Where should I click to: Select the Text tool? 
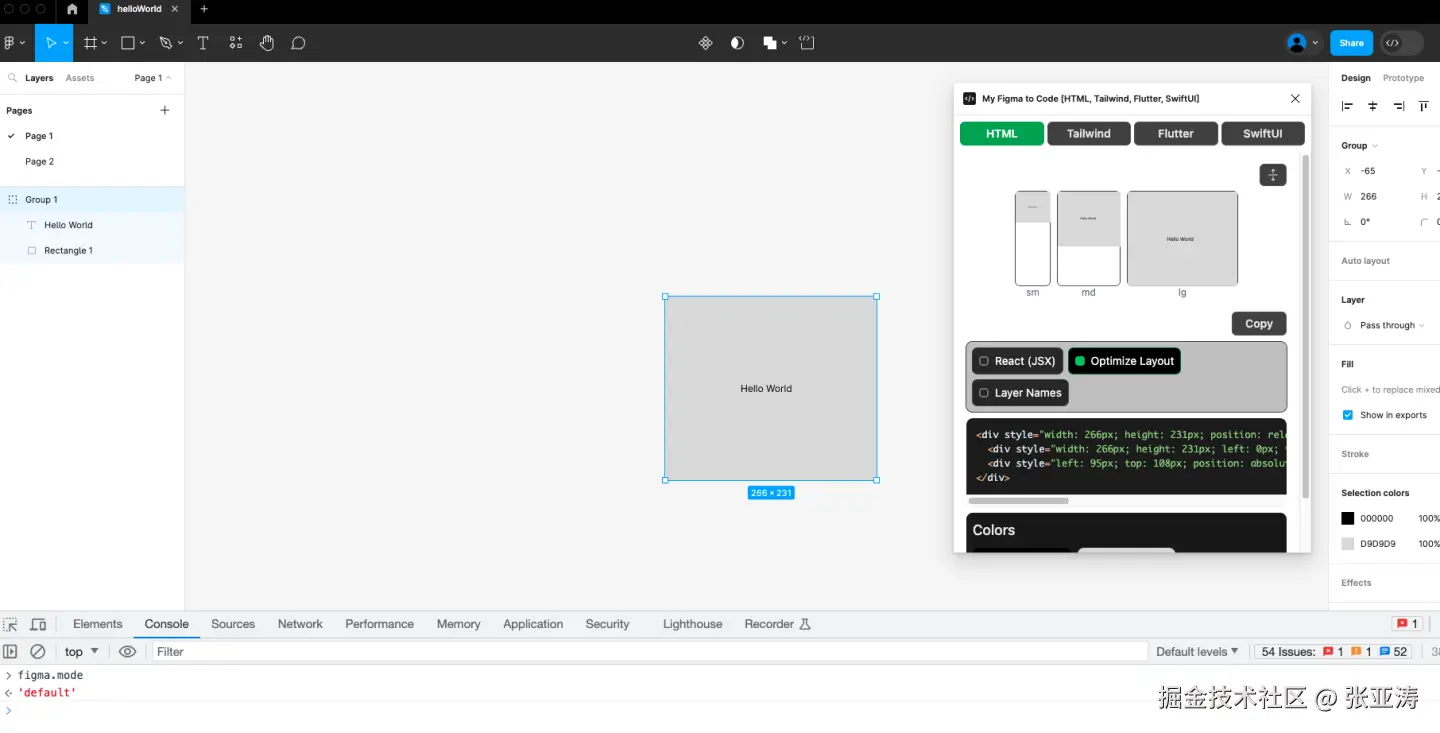coord(203,43)
